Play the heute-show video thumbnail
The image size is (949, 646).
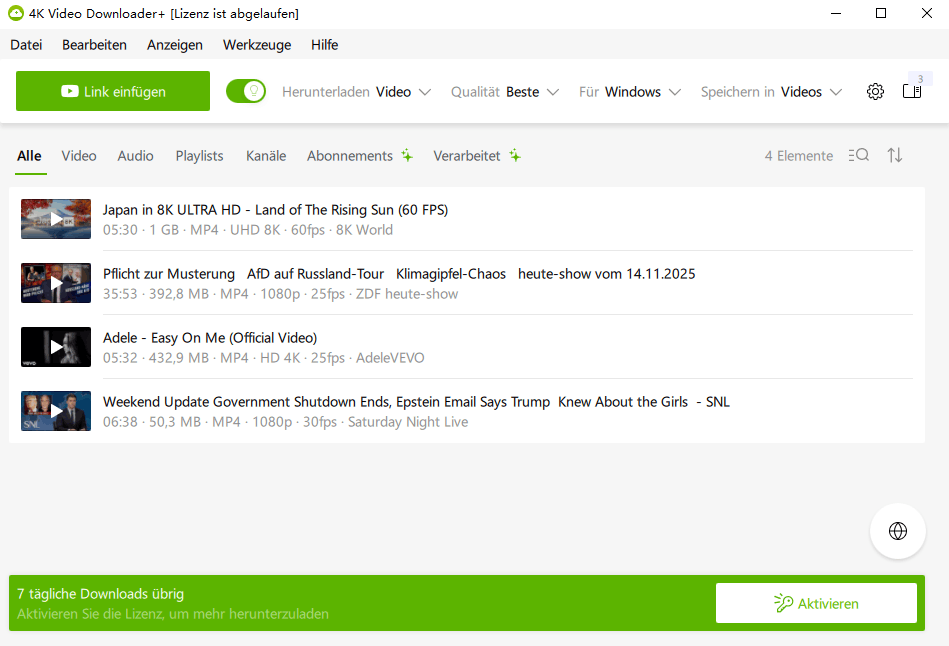56,283
